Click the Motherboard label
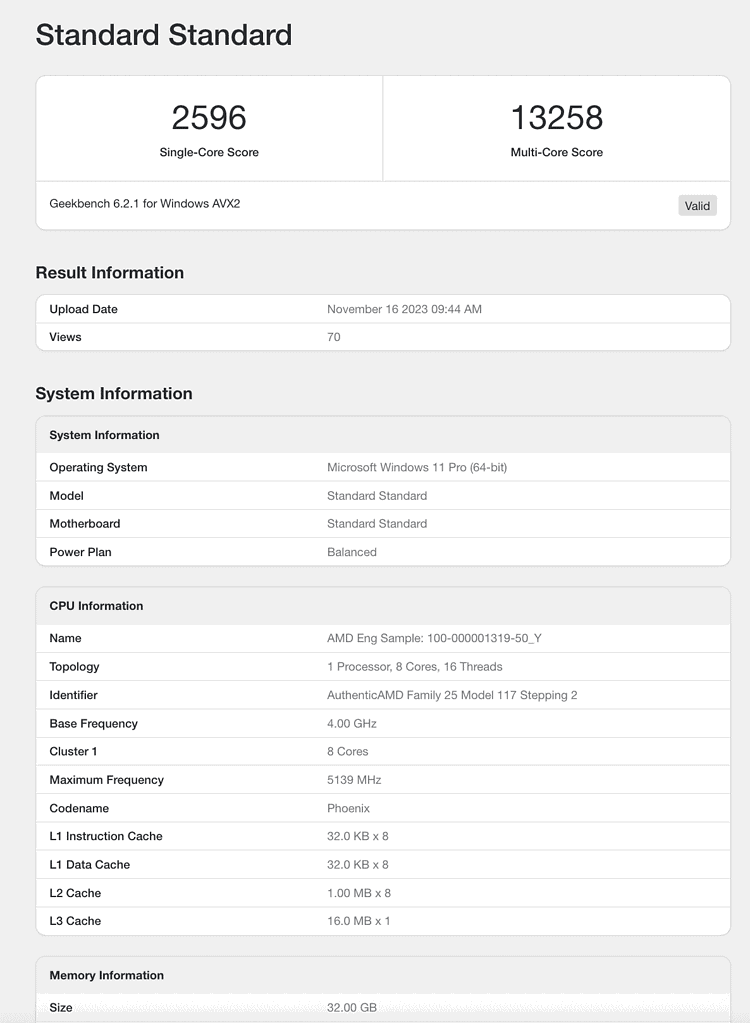This screenshot has width=750, height=1023. pyautogui.click(x=85, y=524)
